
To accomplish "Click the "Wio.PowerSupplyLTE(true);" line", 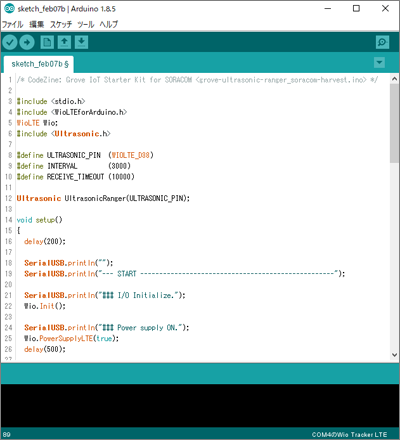I will pyautogui.click(x=71, y=338).
